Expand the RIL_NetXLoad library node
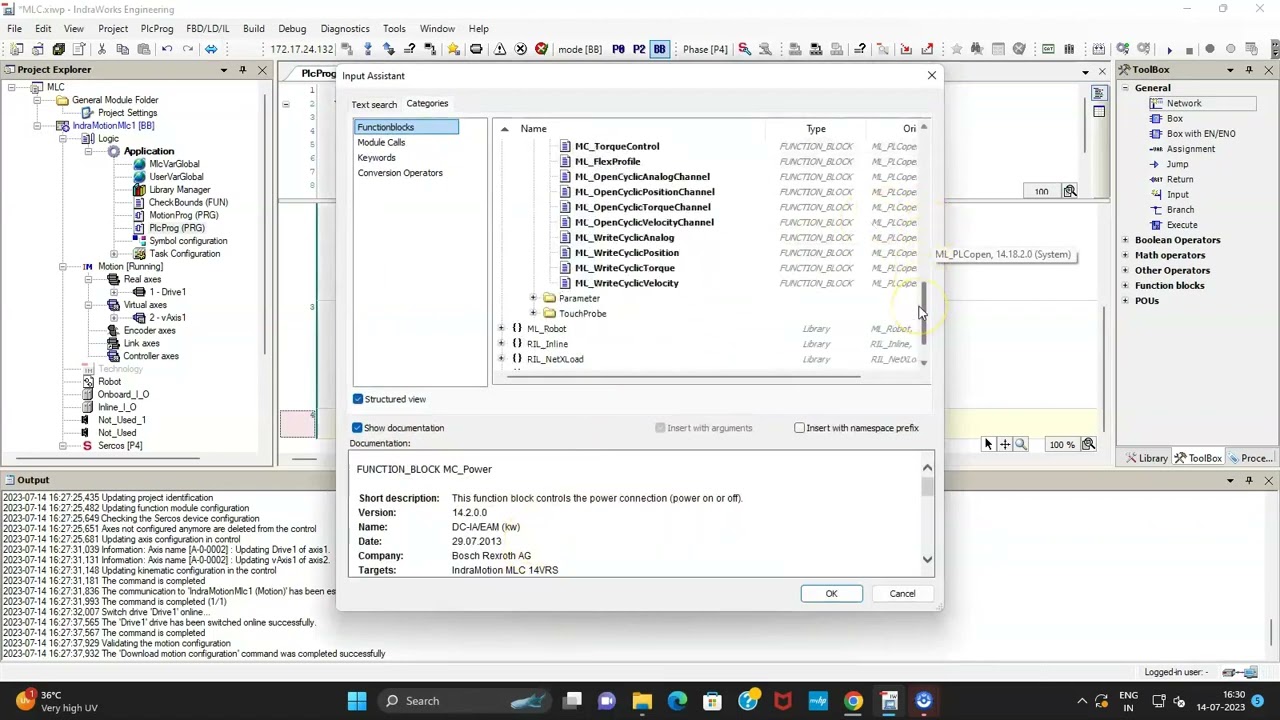 501,359
